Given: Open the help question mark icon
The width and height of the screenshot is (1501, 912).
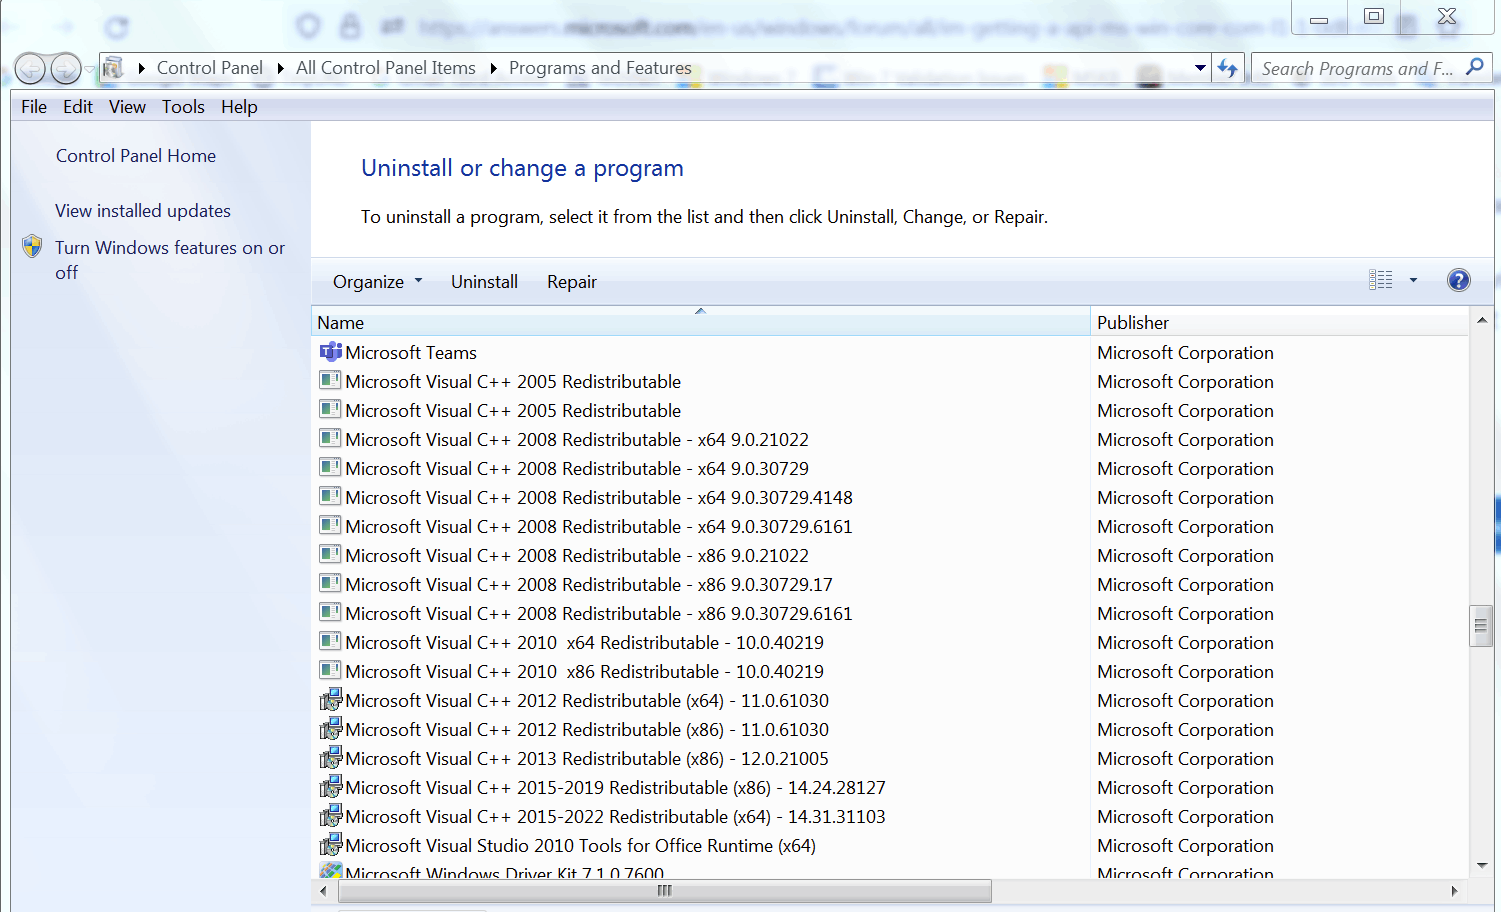Looking at the screenshot, I should pyautogui.click(x=1459, y=280).
